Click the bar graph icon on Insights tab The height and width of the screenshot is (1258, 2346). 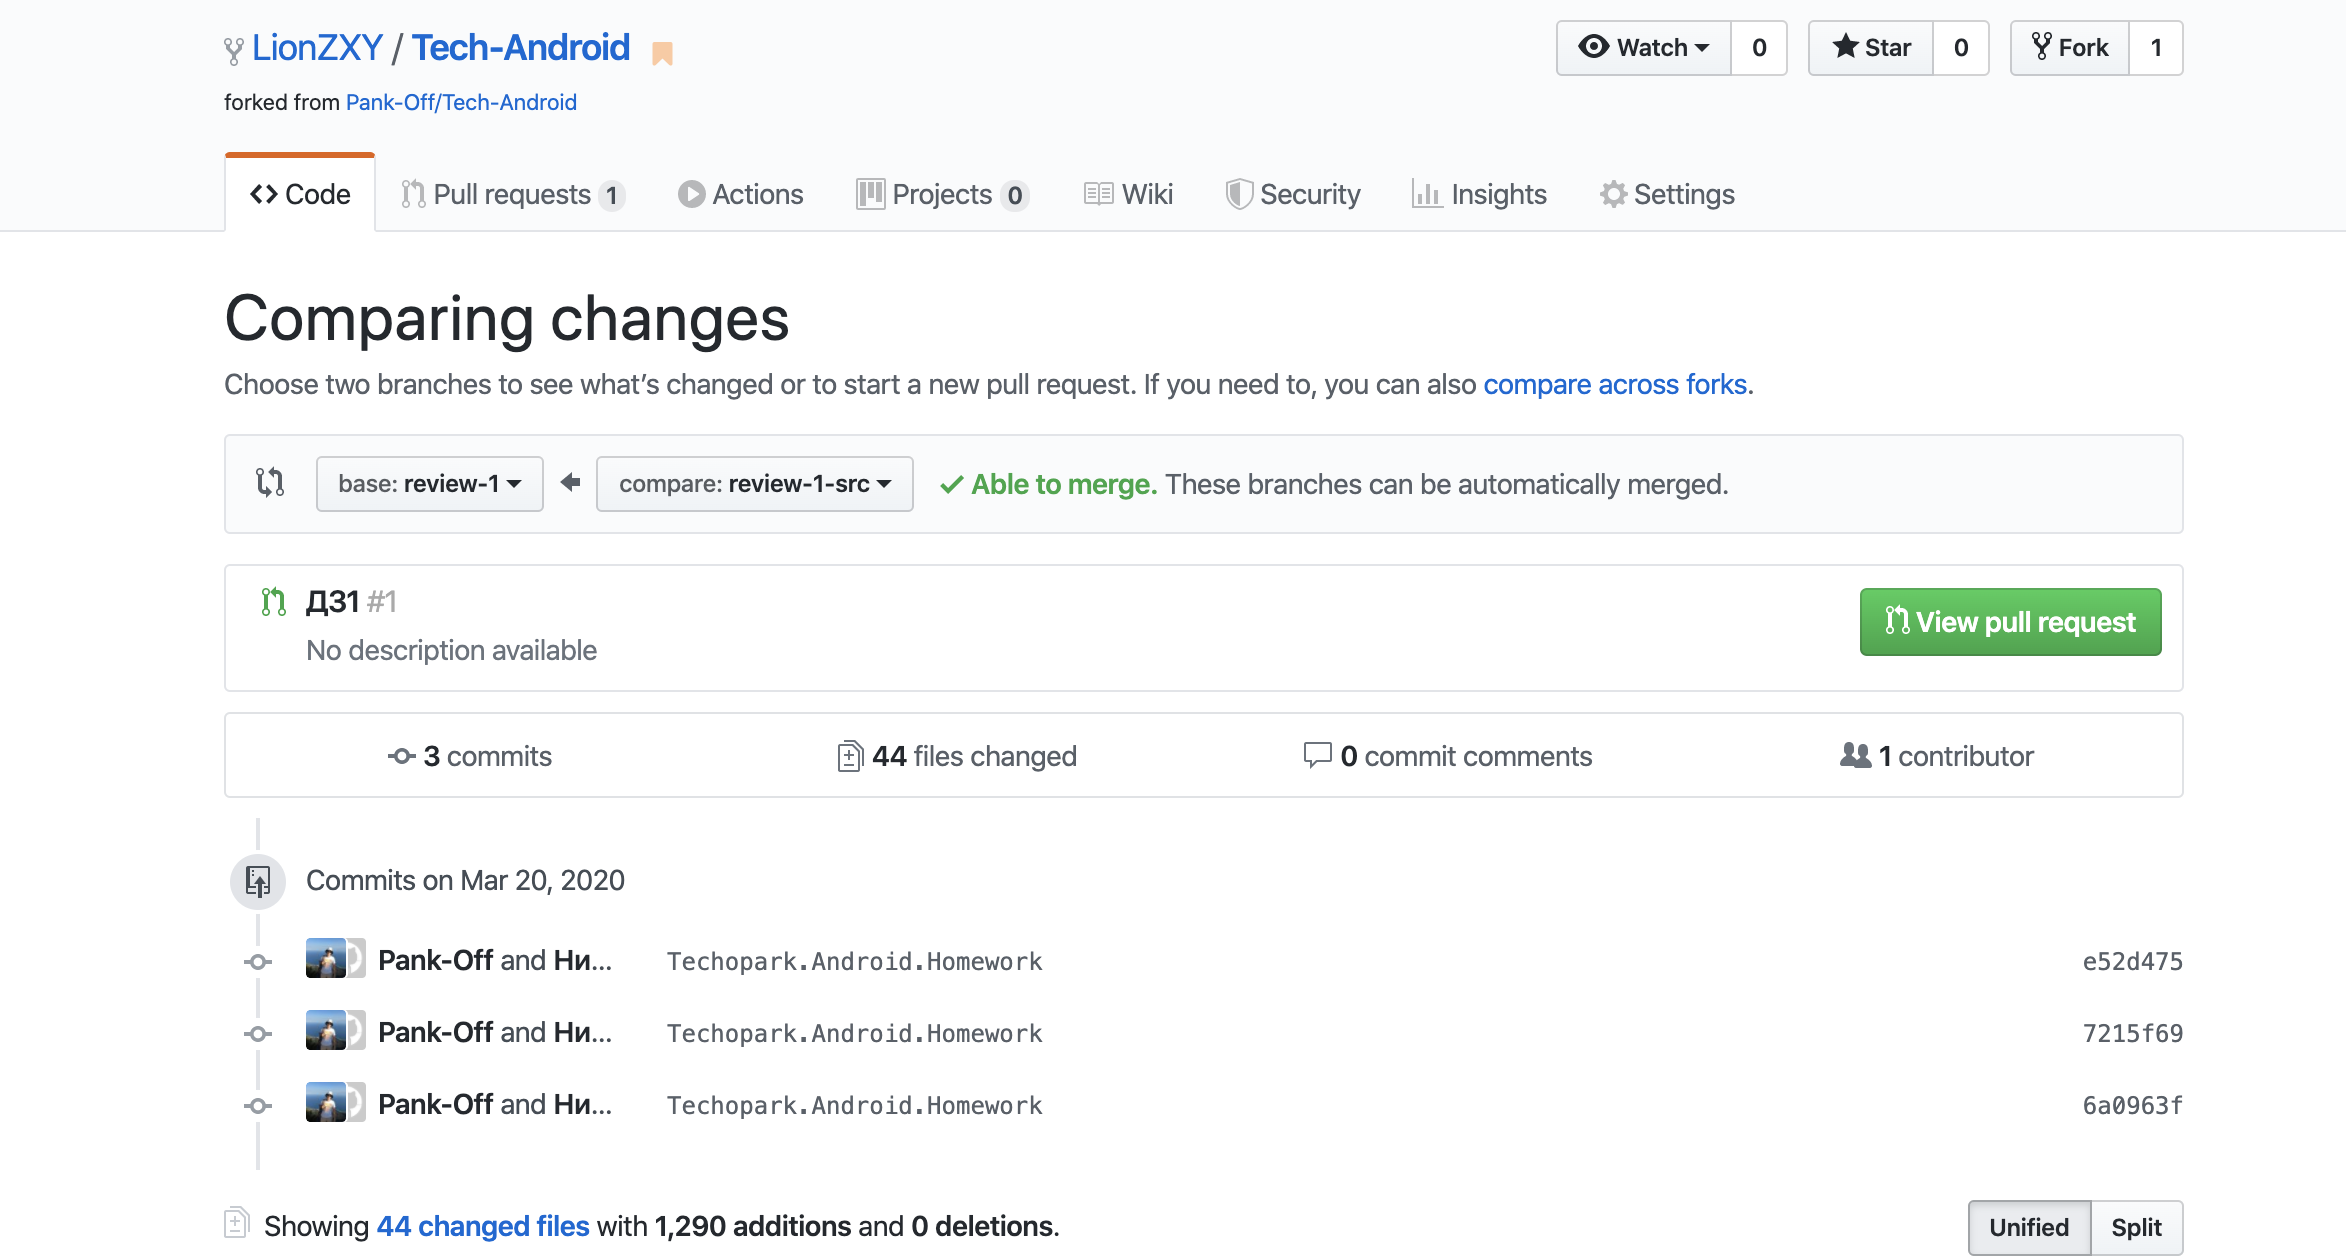coord(1427,194)
